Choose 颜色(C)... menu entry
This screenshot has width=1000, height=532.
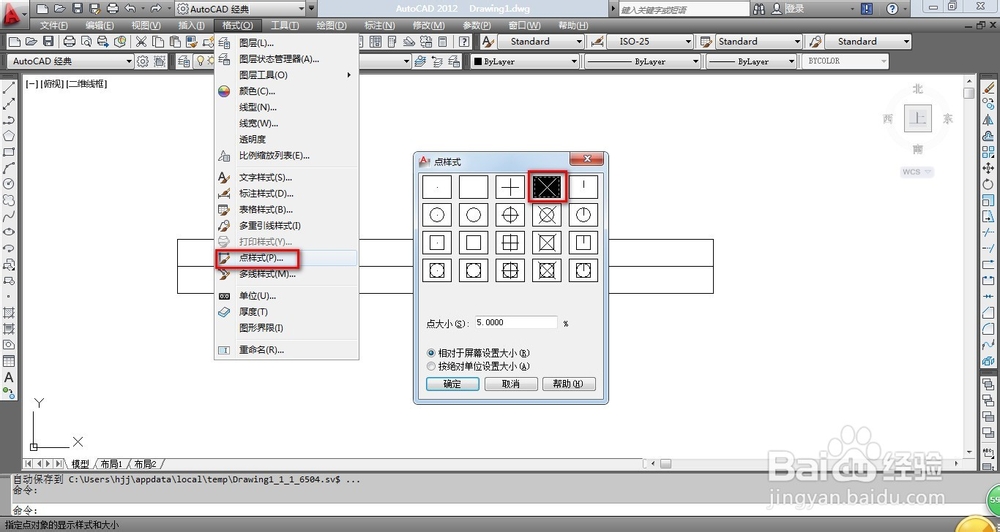point(286,91)
